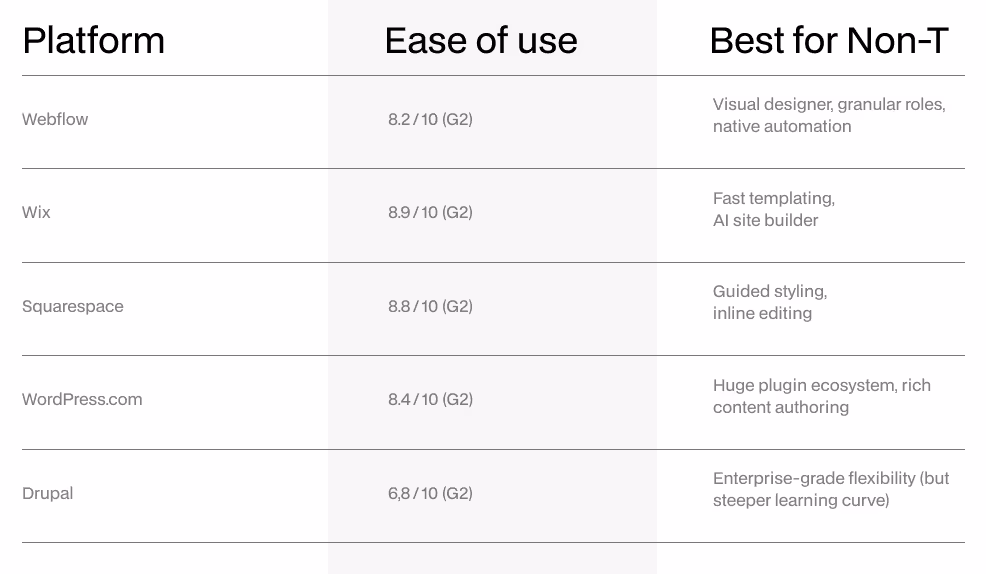This screenshot has width=986, height=574.
Task: Select the Webflow platform cell
Action: [x=55, y=119]
